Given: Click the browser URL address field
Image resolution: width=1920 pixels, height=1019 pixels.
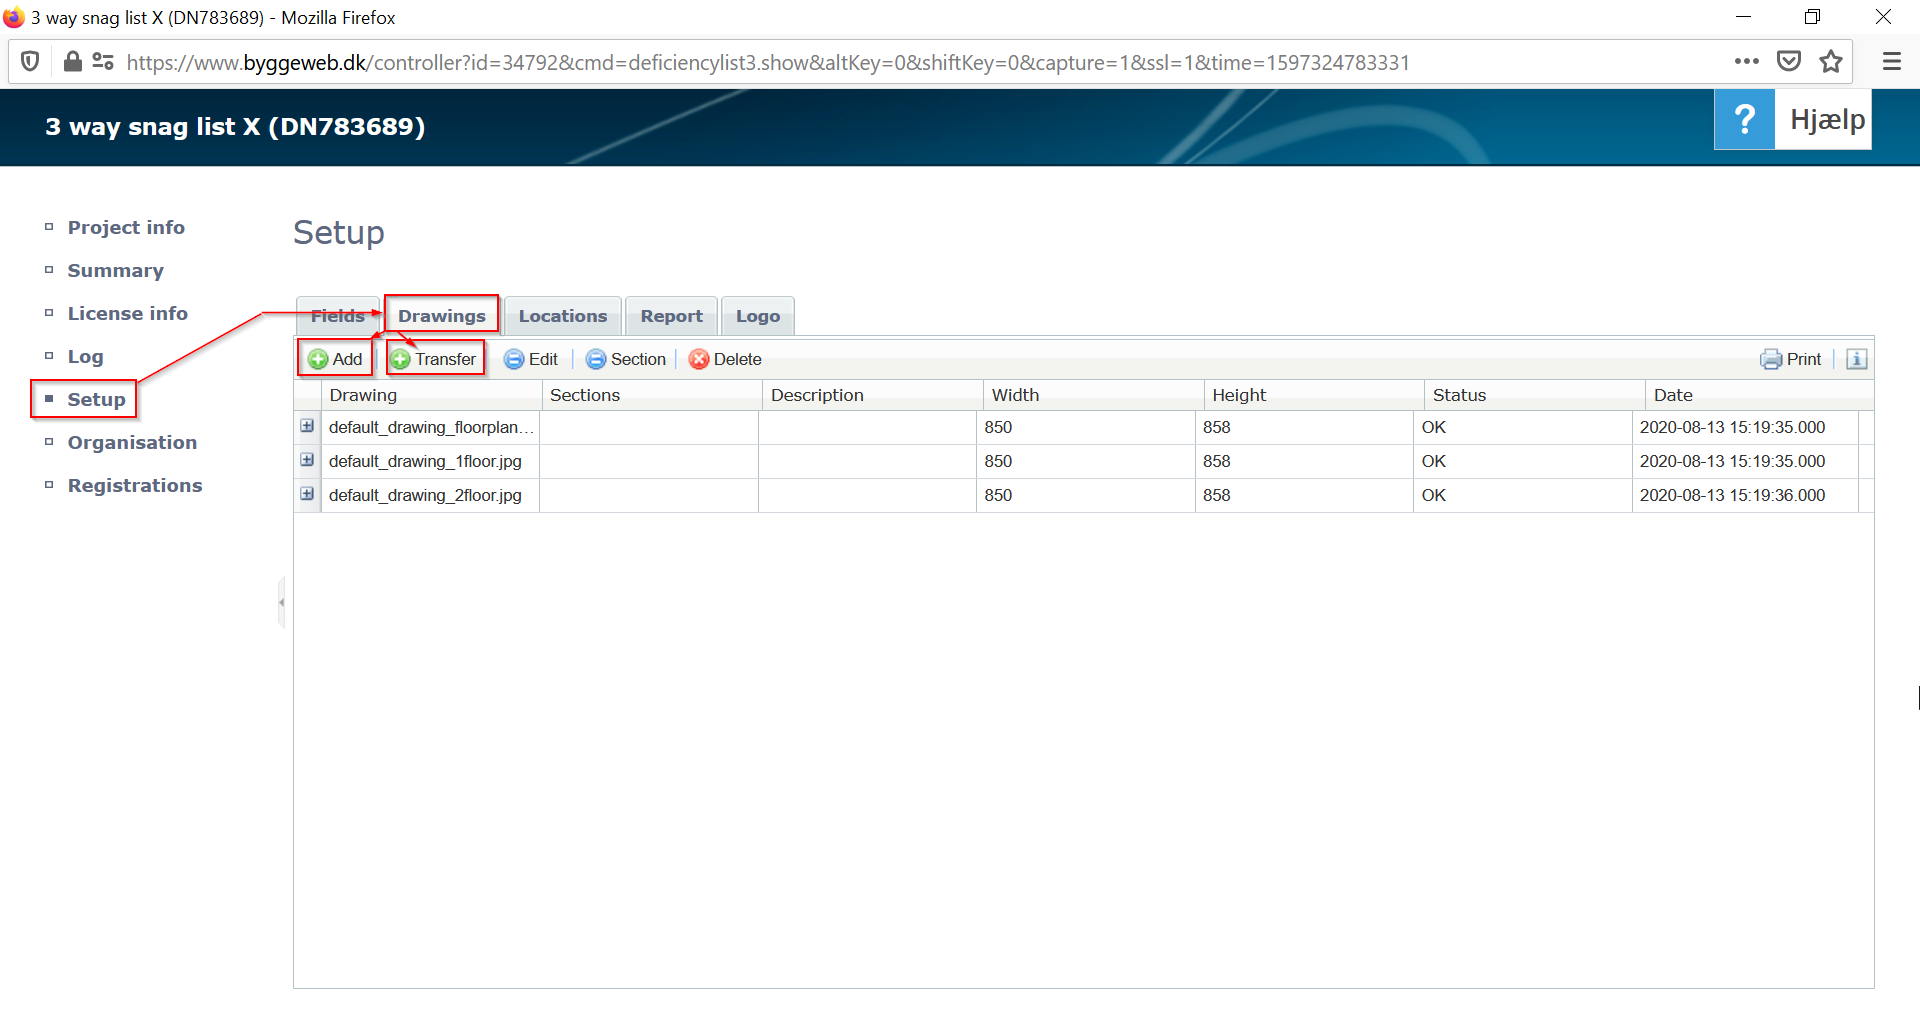Looking at the screenshot, I should (x=768, y=62).
